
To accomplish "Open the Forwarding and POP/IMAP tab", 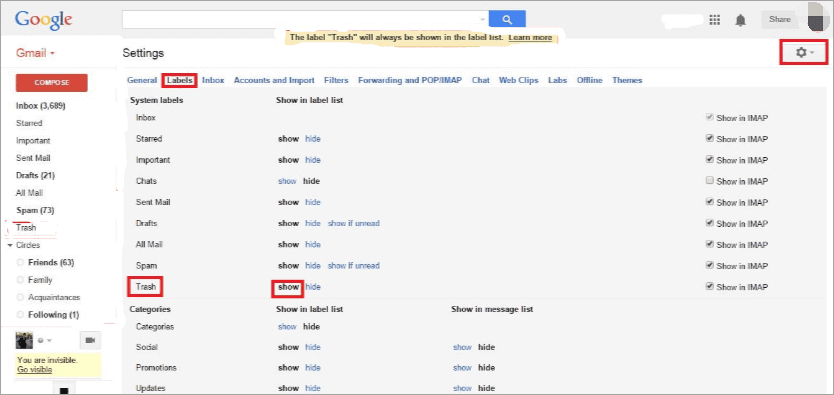I will click(x=410, y=80).
